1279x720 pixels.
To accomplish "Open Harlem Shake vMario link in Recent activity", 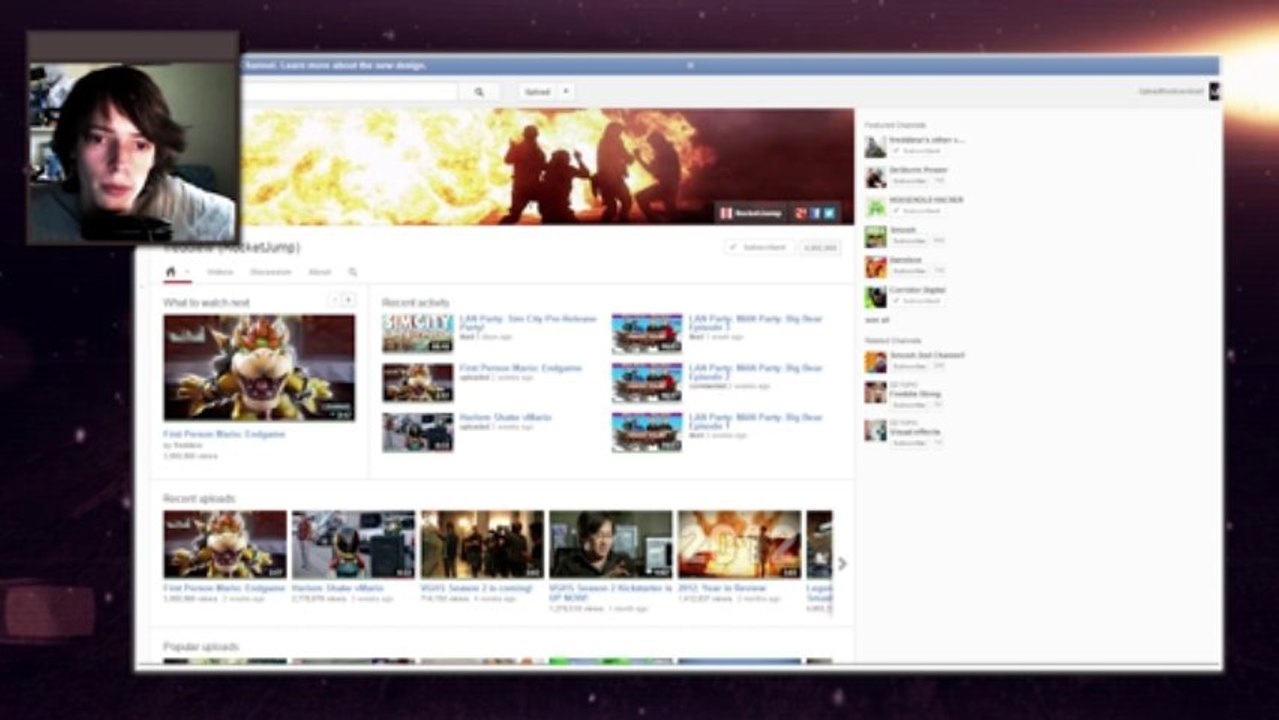I will (505, 417).
